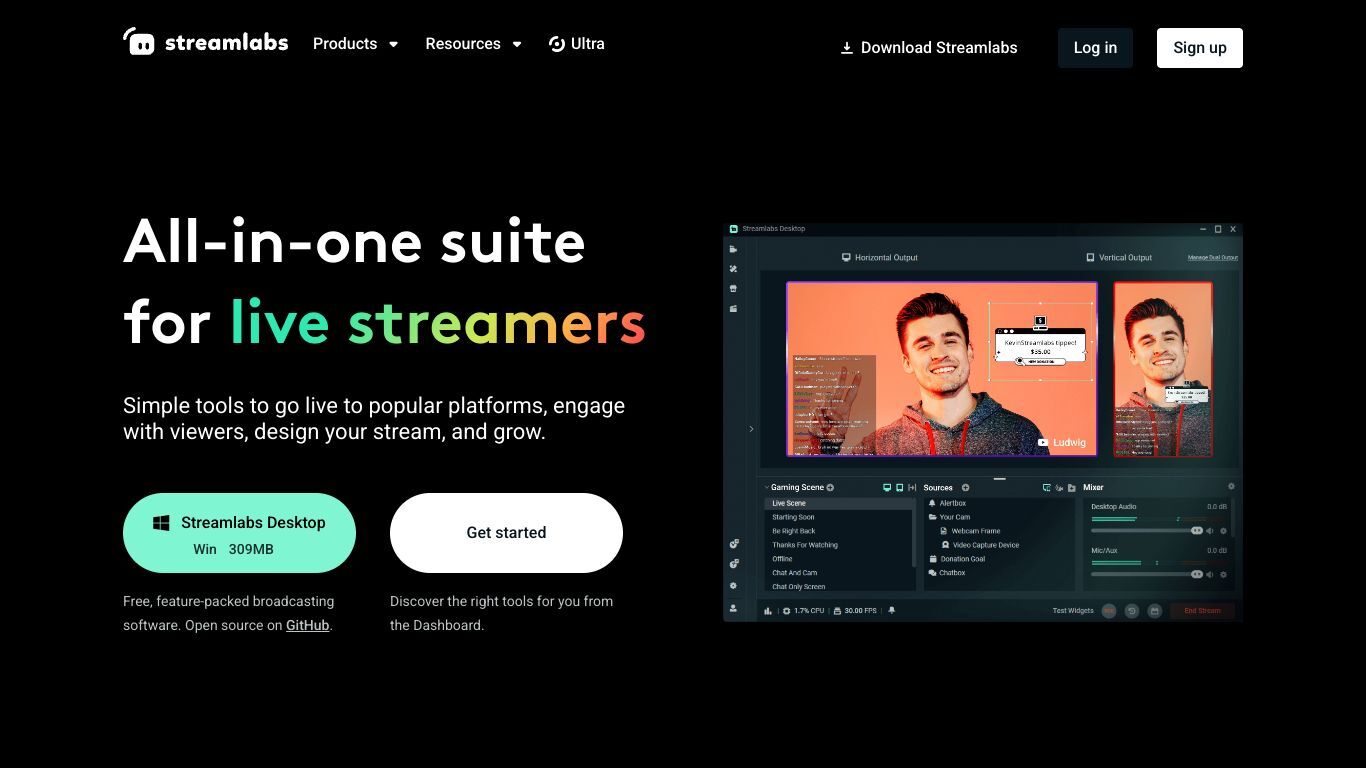Click the Log in button
The width and height of the screenshot is (1366, 768).
pyautogui.click(x=1095, y=48)
